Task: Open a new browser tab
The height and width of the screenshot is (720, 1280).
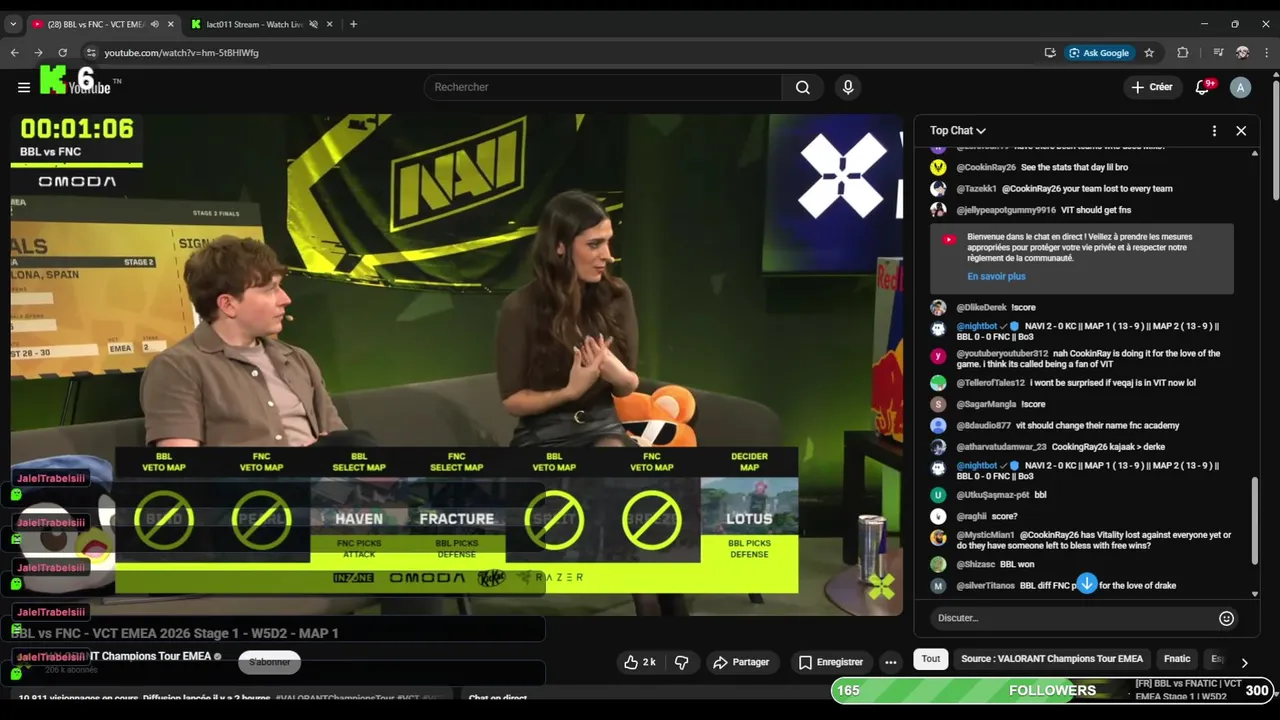Action: (x=353, y=24)
